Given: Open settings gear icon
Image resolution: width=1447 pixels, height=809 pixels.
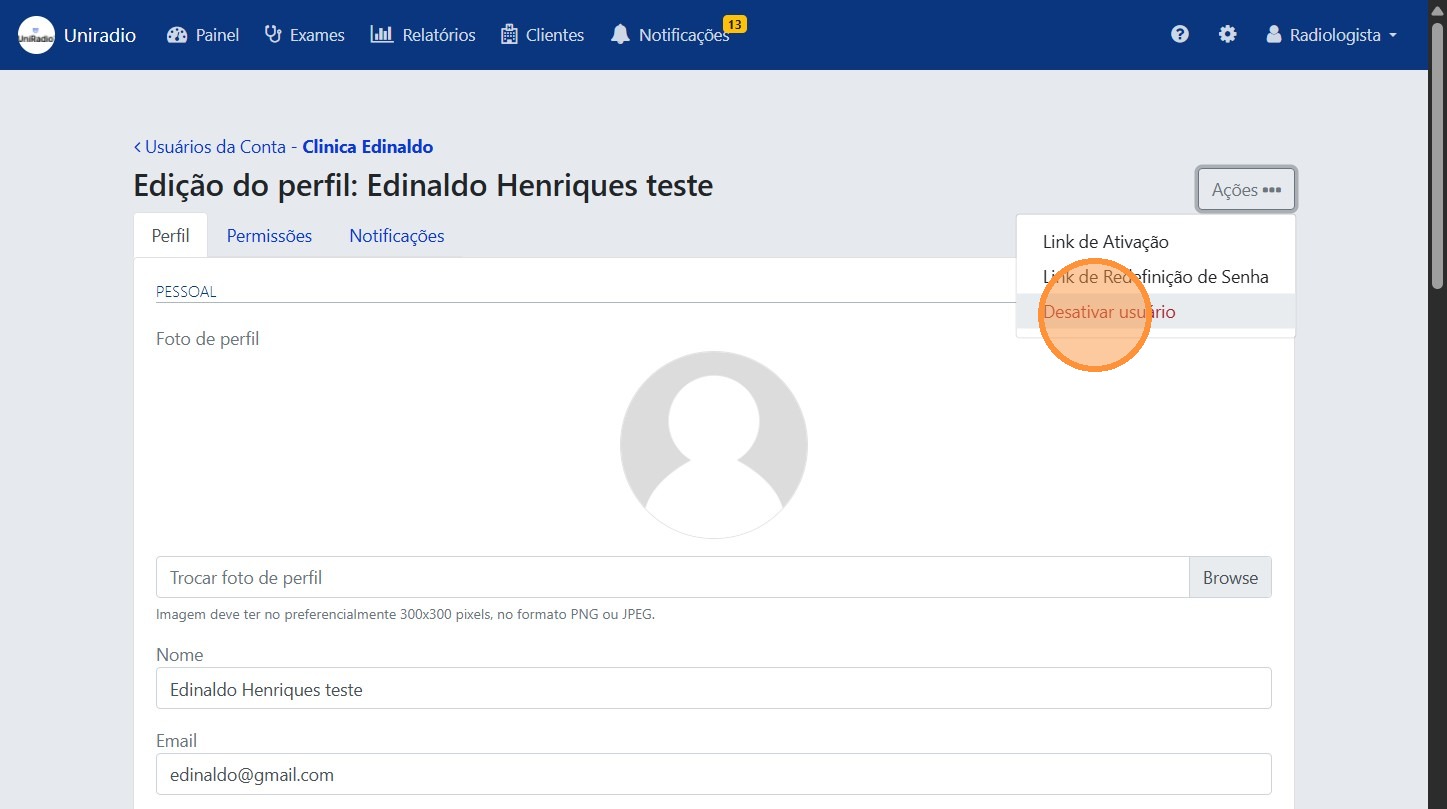Looking at the screenshot, I should tap(1227, 35).
